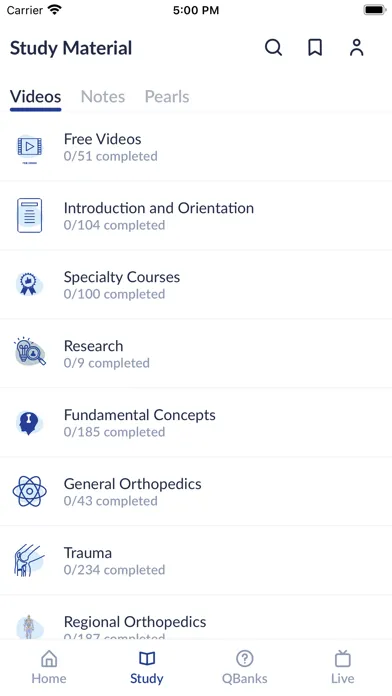Tap the General Orthopedics atom icon
Viewport: 392px width, 696px height.
(29, 491)
